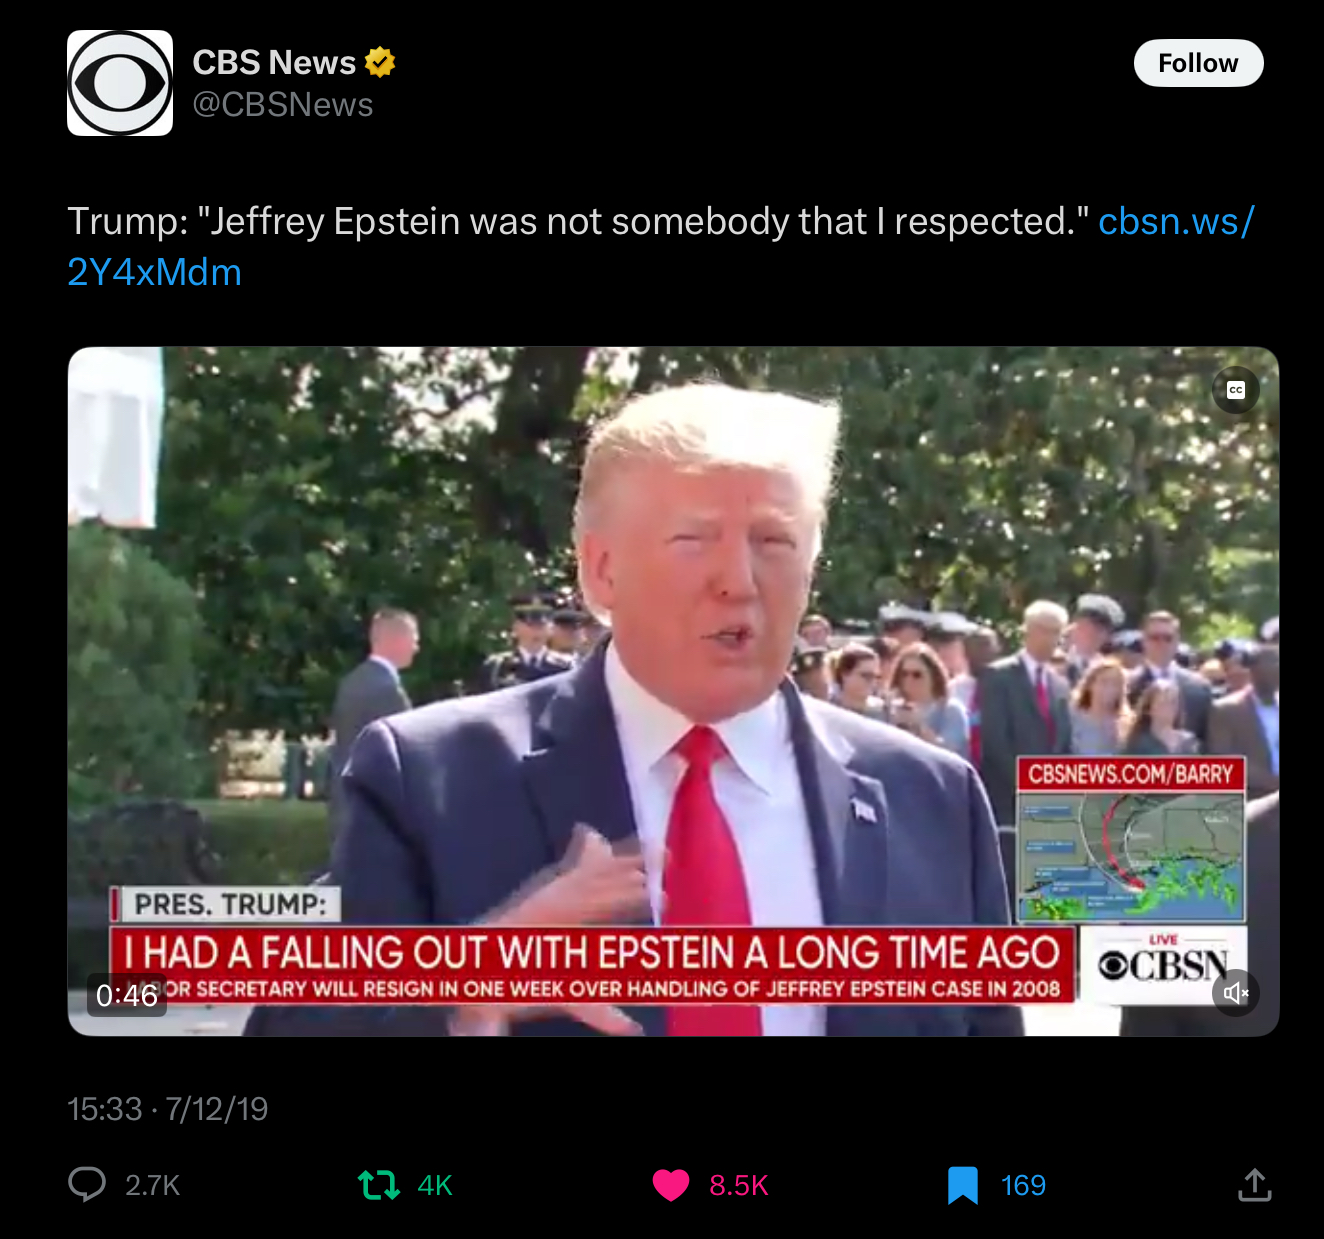Open the CBS News profile avatar
The image size is (1324, 1239).
tap(120, 83)
